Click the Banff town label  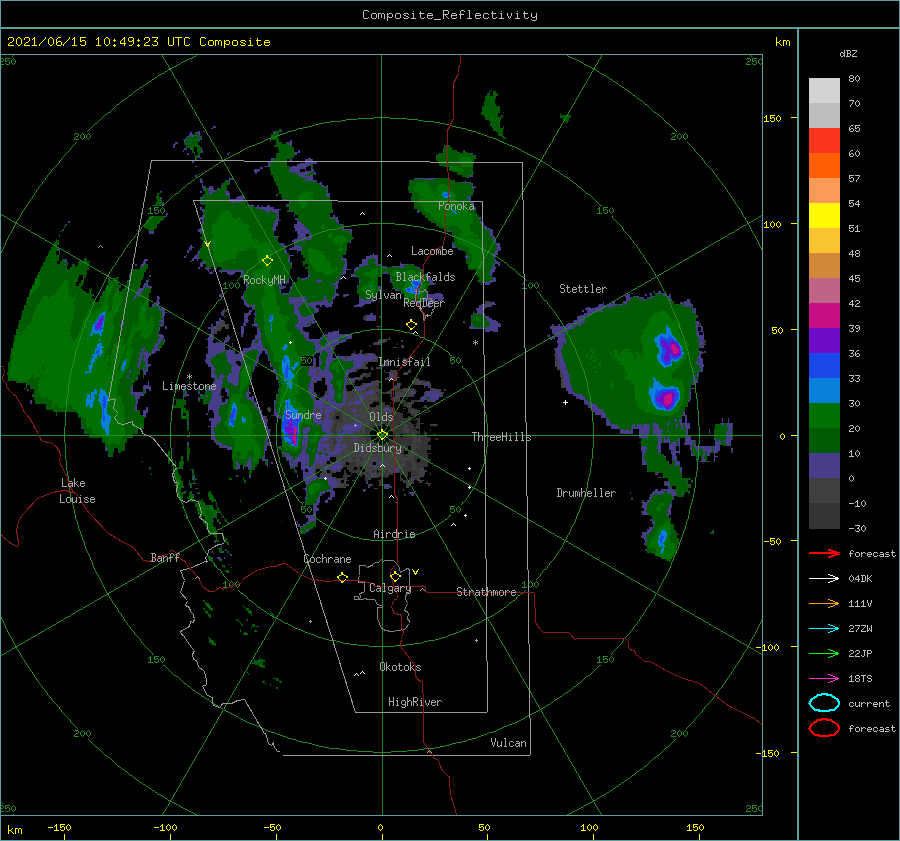coord(165,557)
